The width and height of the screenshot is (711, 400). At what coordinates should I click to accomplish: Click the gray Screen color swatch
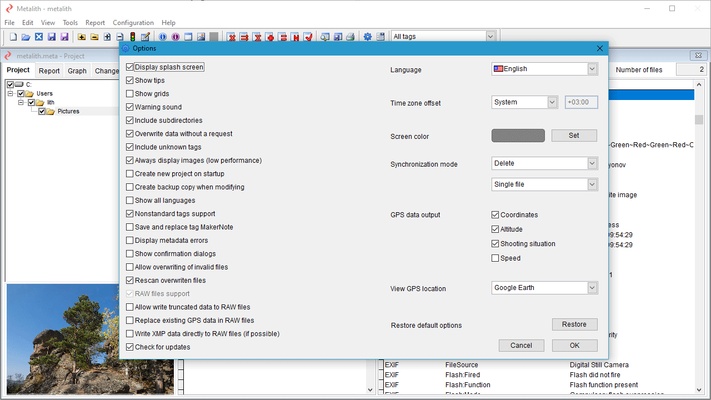click(x=518, y=136)
